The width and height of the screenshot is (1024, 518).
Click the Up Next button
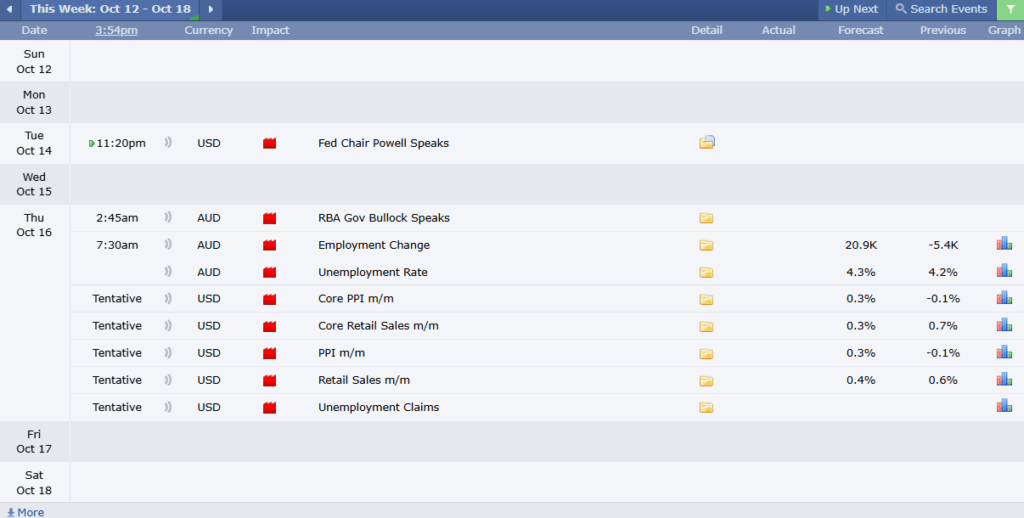(x=851, y=9)
